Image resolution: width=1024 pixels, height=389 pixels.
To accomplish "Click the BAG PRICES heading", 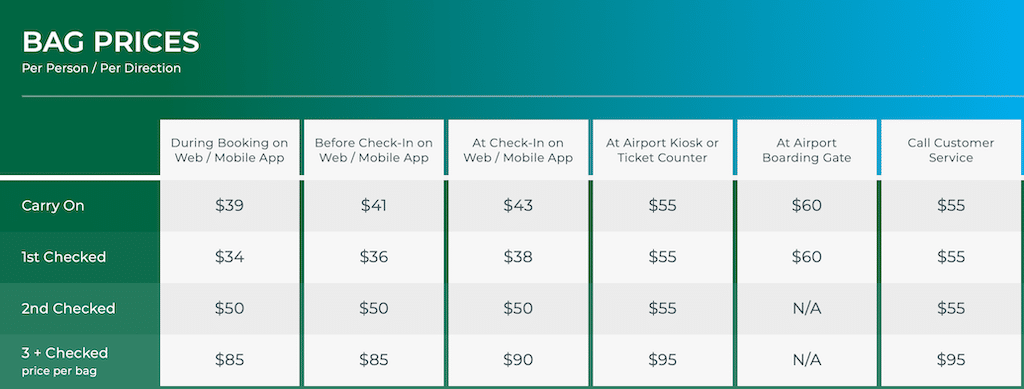I will [111, 42].
